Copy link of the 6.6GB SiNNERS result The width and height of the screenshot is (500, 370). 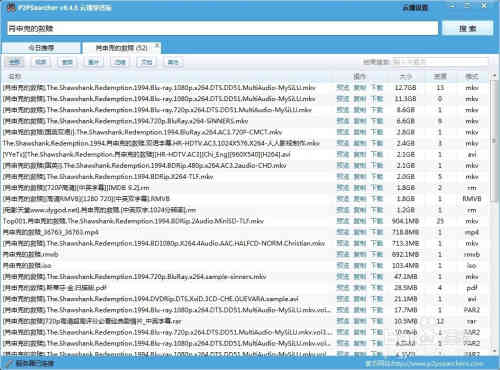(360, 121)
